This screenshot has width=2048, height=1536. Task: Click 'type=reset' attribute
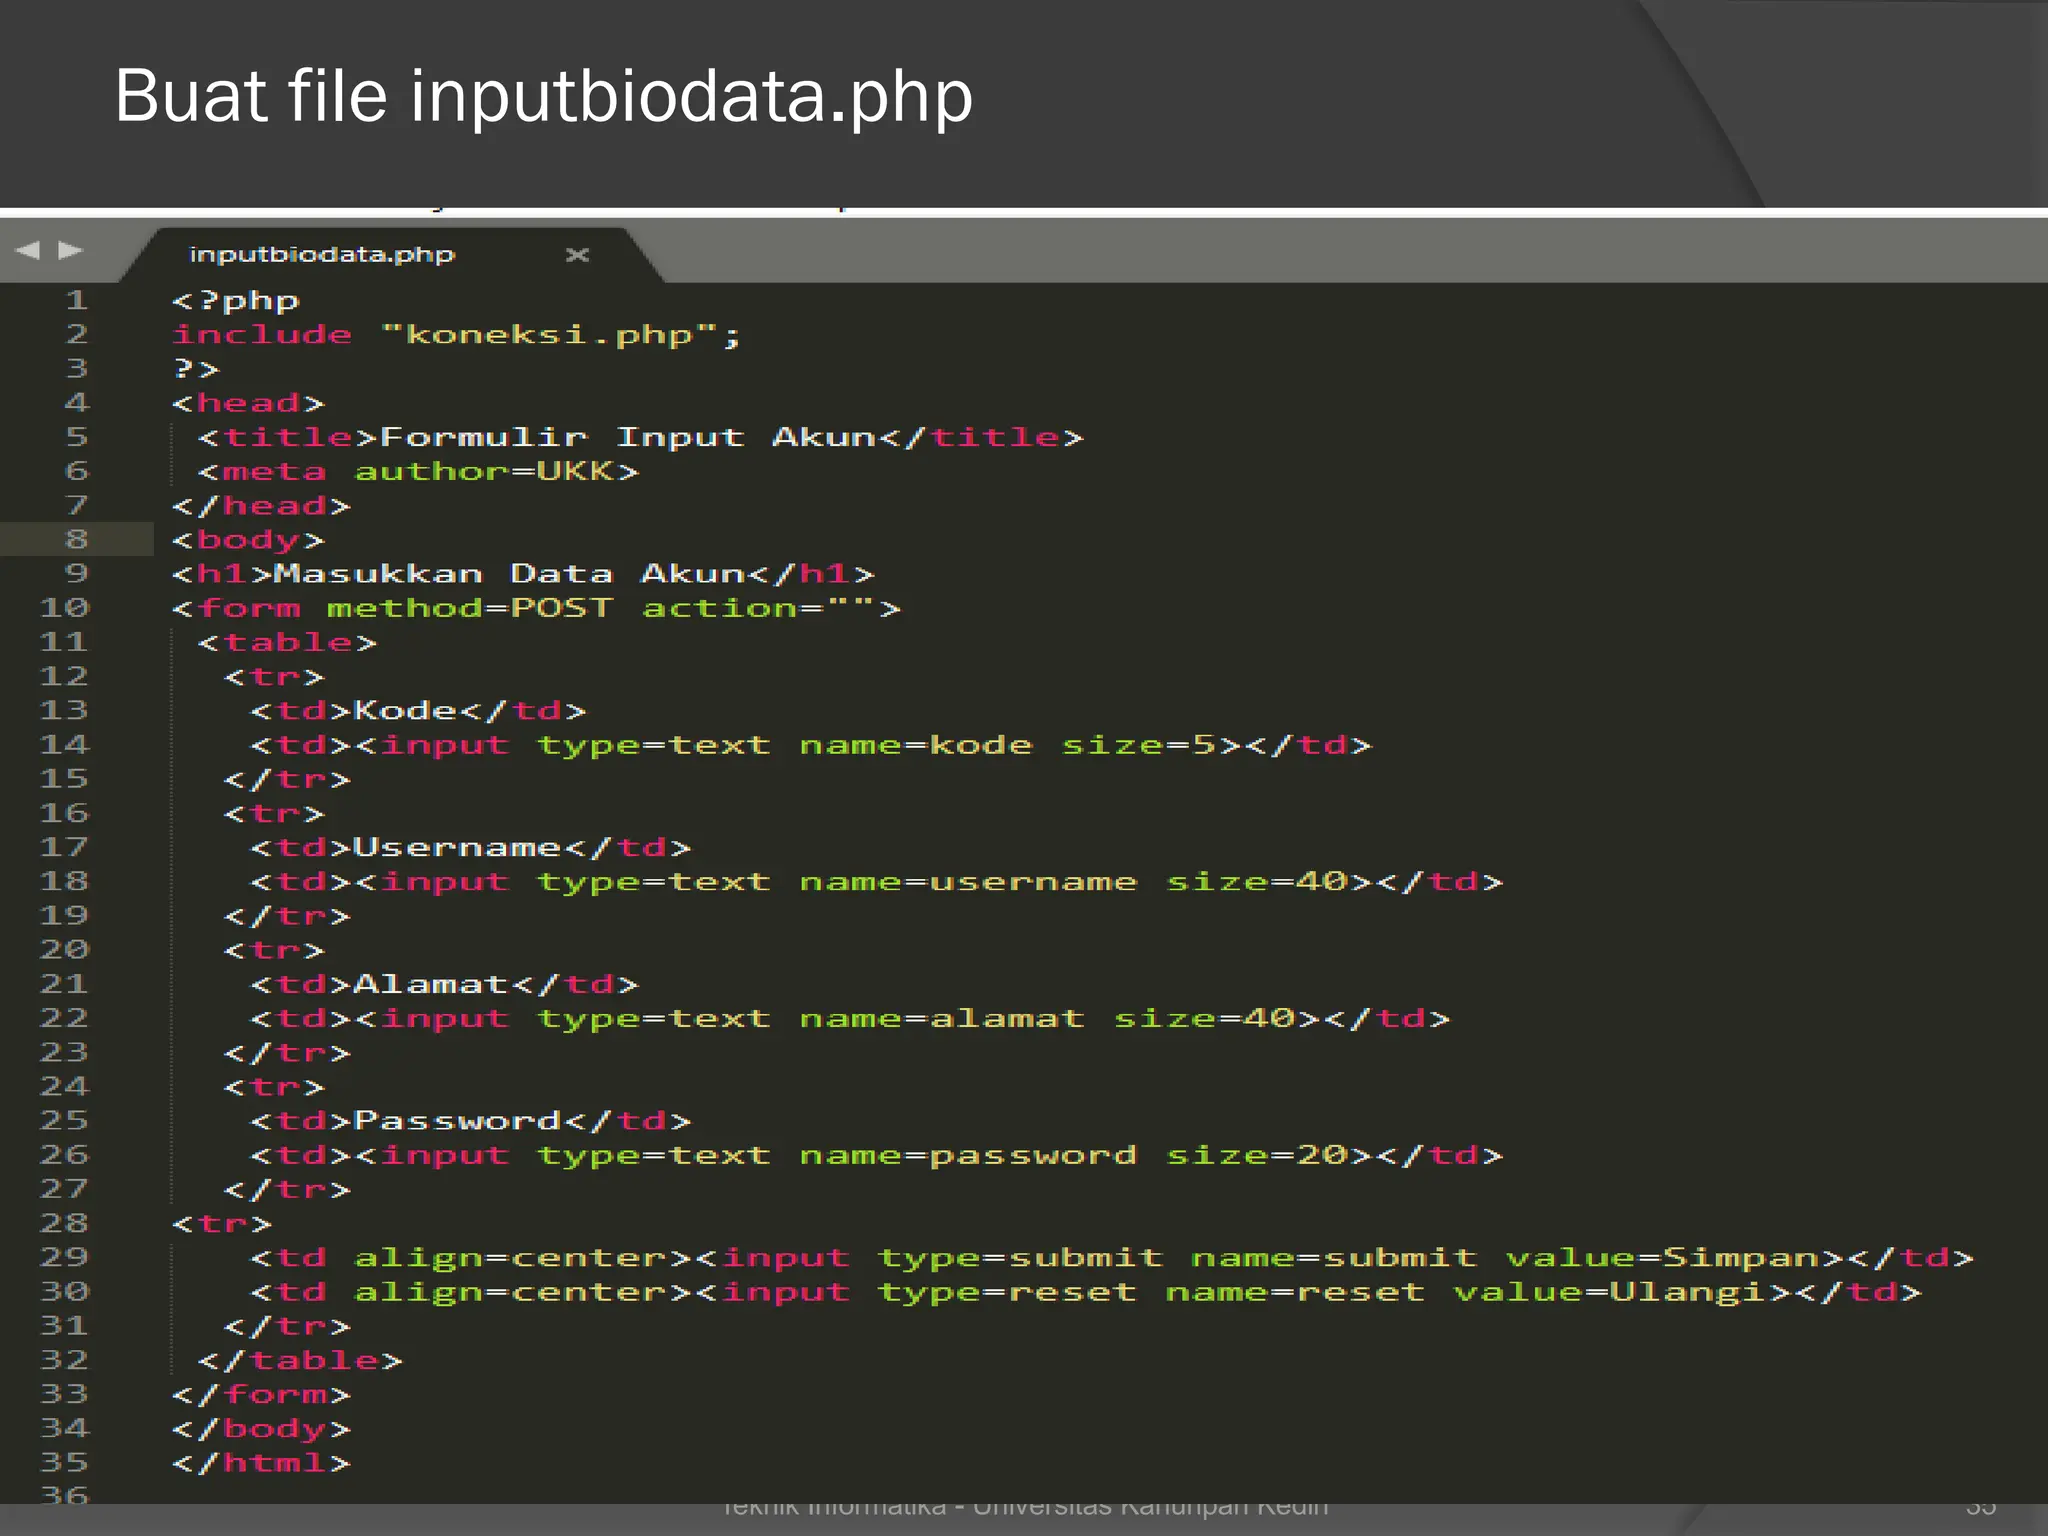tap(1008, 1292)
